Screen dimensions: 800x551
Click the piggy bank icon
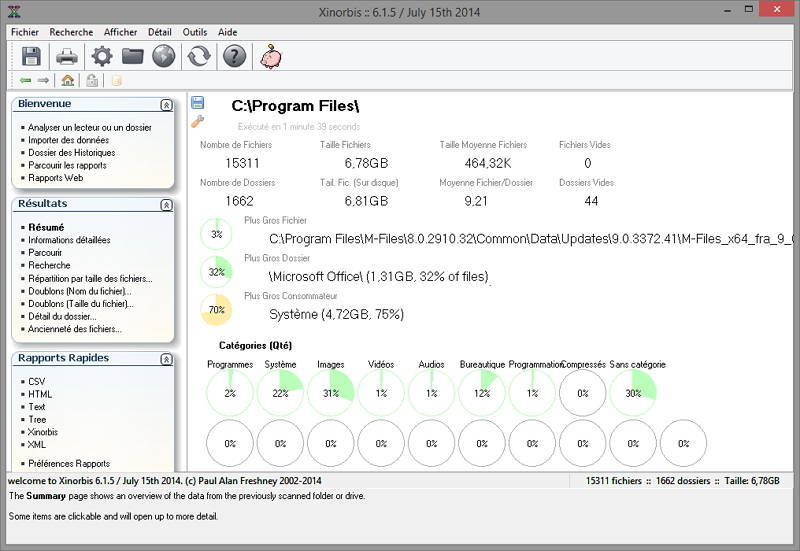[x=271, y=57]
